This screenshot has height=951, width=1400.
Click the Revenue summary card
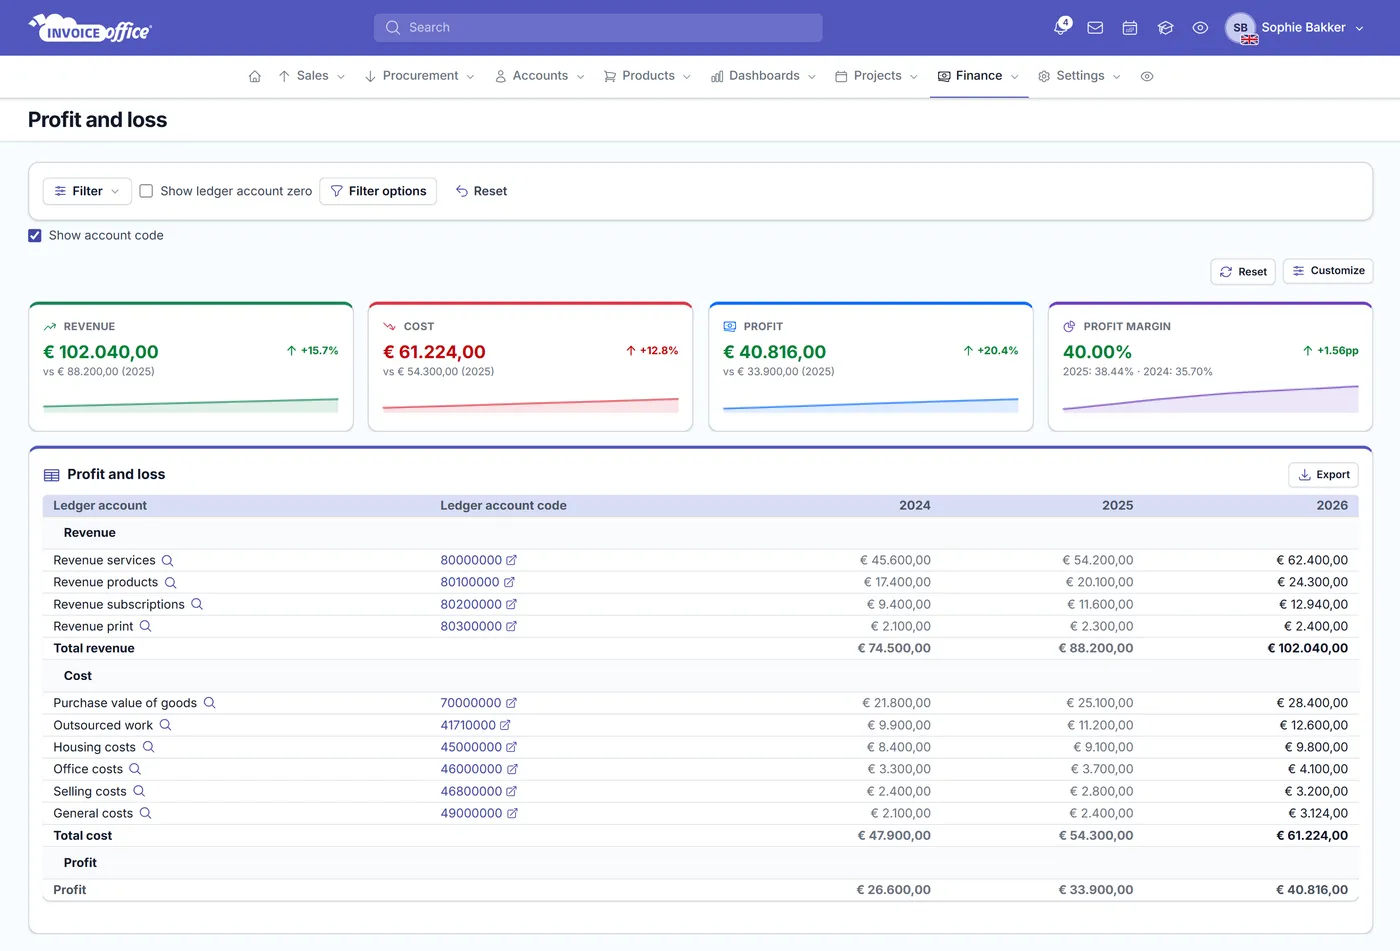click(191, 367)
